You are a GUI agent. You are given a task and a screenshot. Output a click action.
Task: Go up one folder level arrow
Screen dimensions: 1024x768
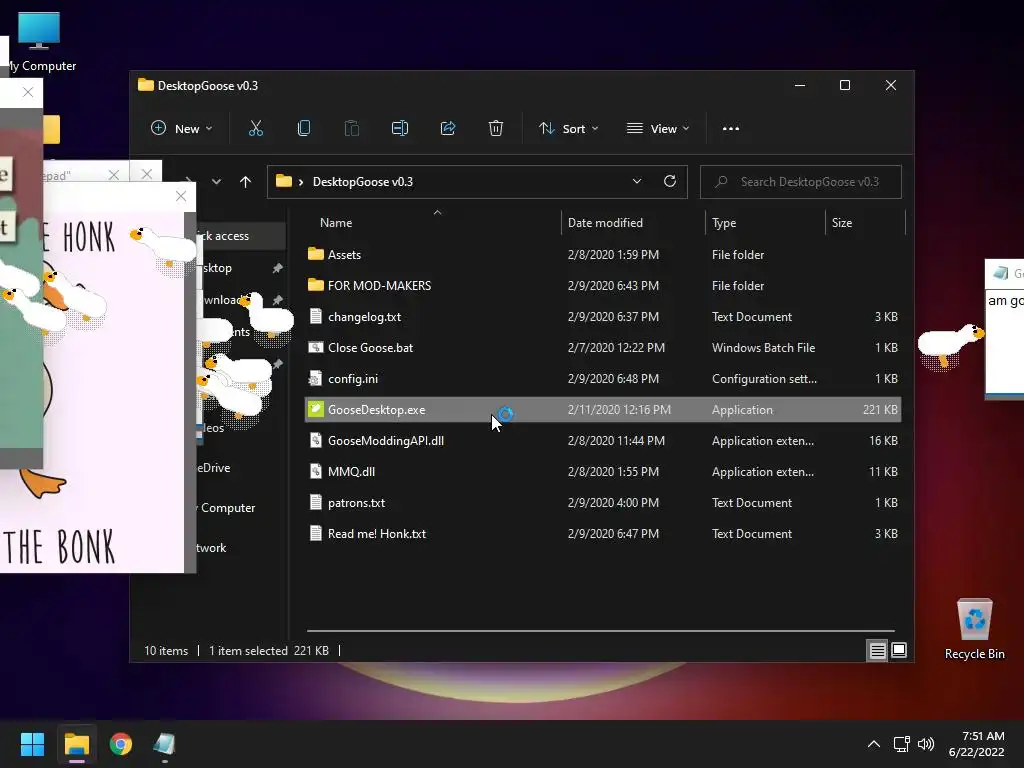point(245,182)
